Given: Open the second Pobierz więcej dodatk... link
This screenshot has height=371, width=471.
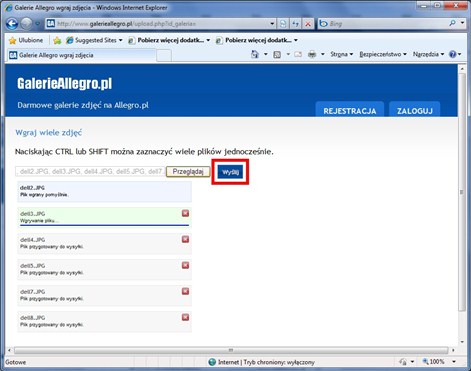Looking at the screenshot, I should pyautogui.click(x=257, y=40).
